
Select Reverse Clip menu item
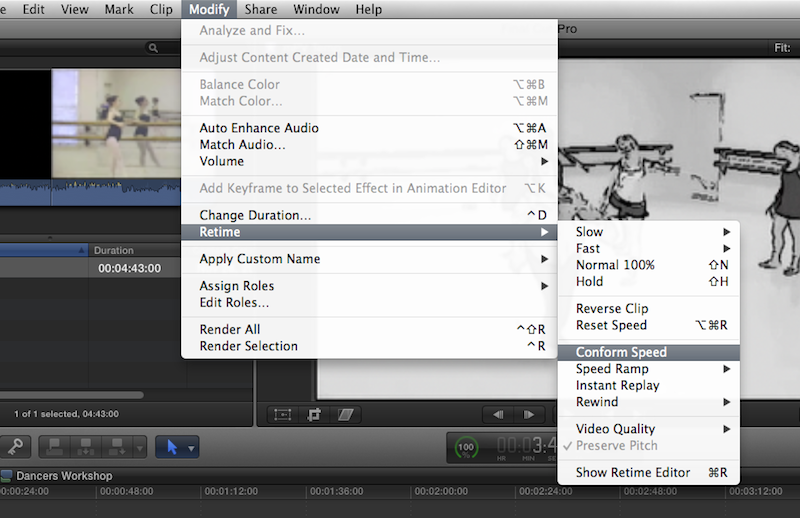(x=612, y=309)
